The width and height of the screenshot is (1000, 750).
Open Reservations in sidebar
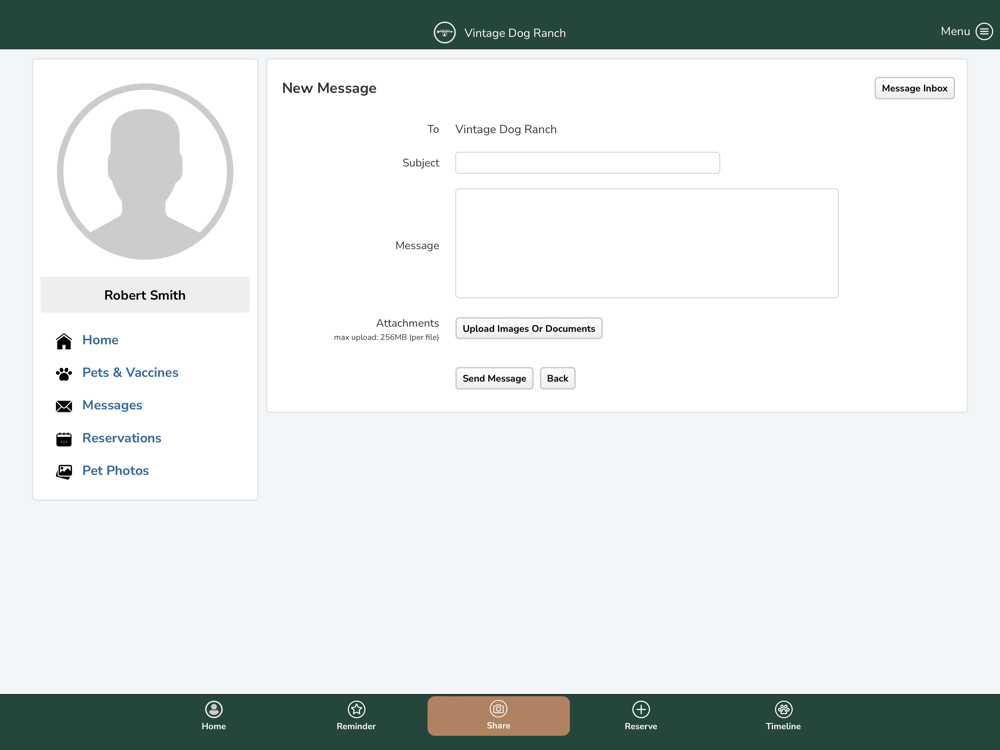[122, 438]
